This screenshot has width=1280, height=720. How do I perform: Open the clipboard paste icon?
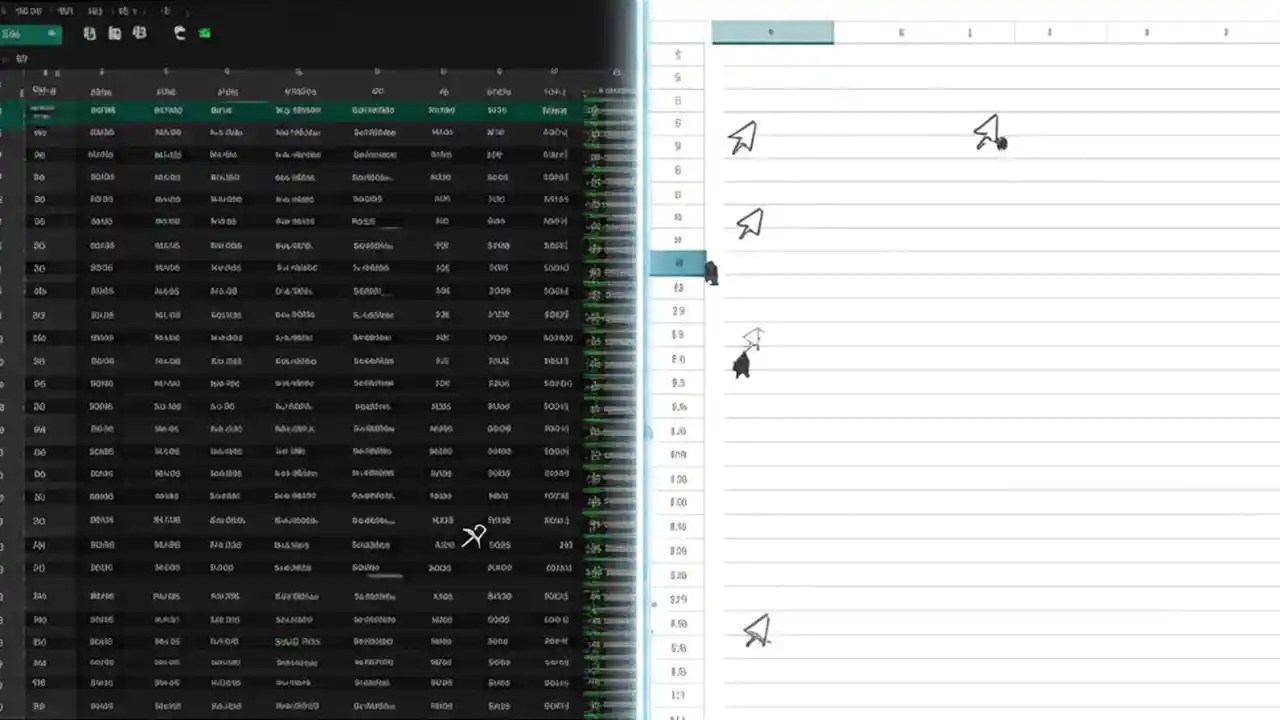(89, 33)
